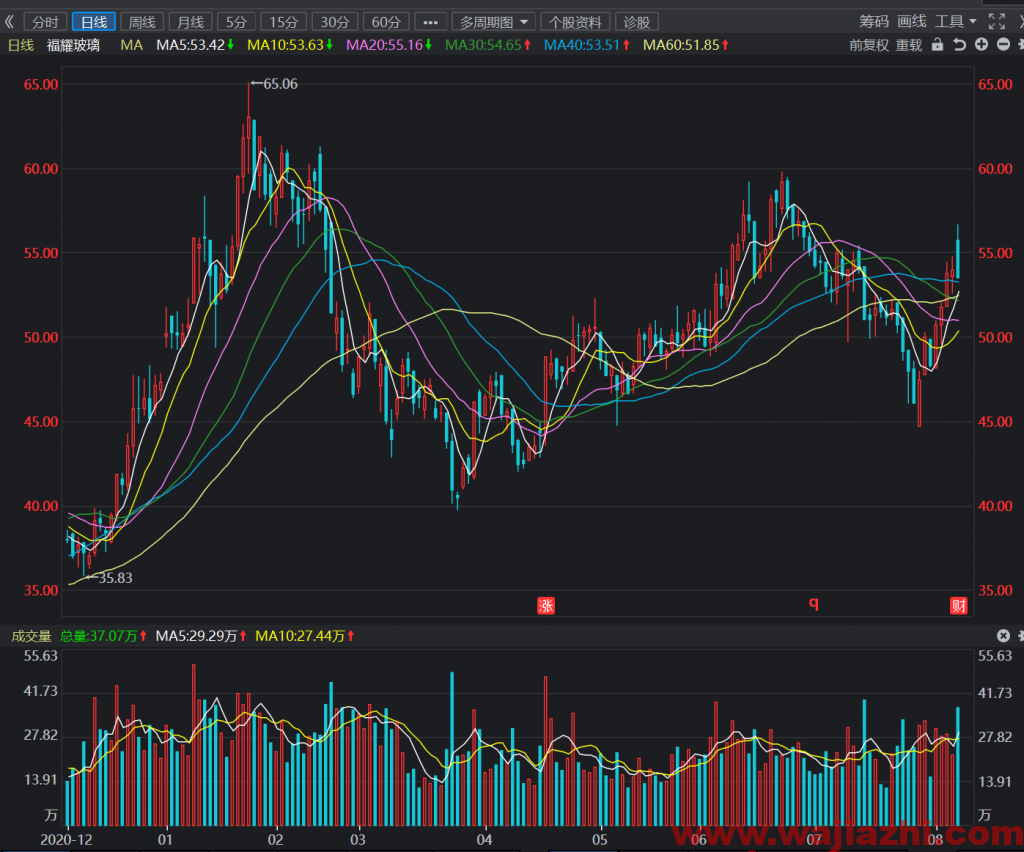The height and width of the screenshot is (852, 1024).
Task: Click the red 财 marker on the chart
Action: pyautogui.click(x=958, y=606)
